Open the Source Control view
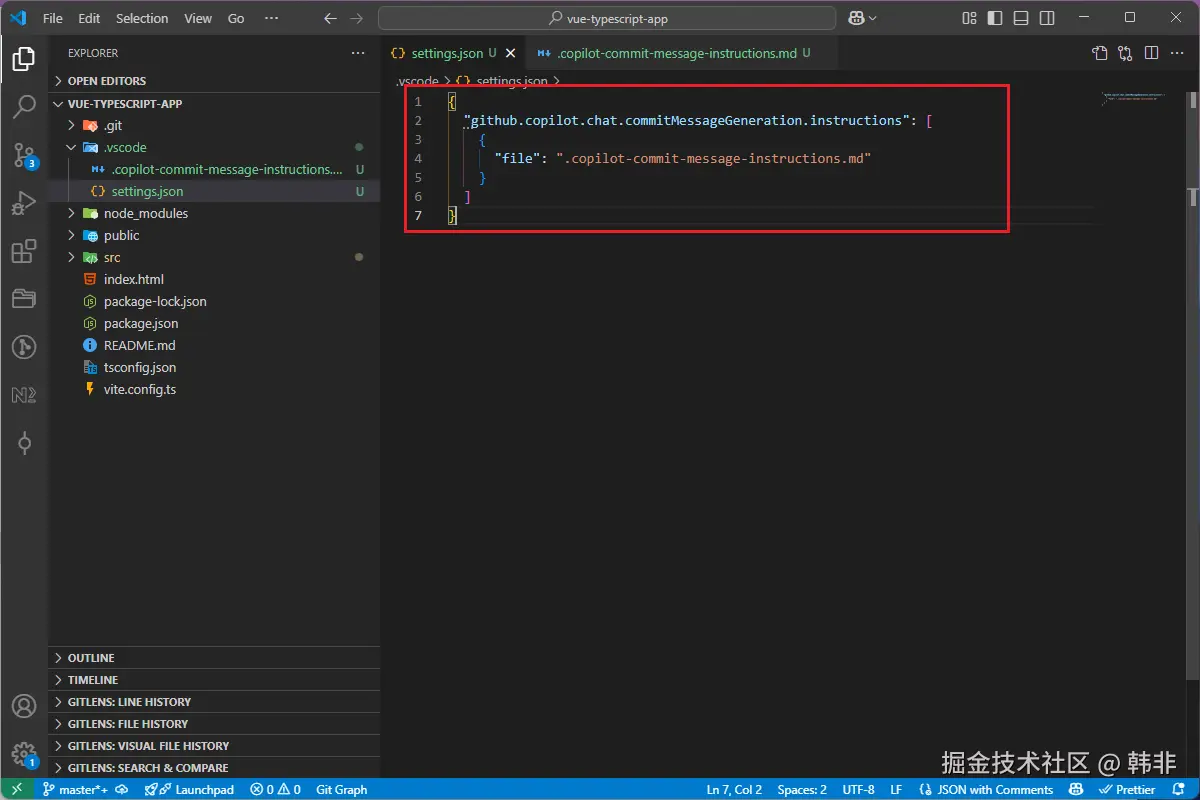Screen dimensions: 1200x800 point(24,154)
